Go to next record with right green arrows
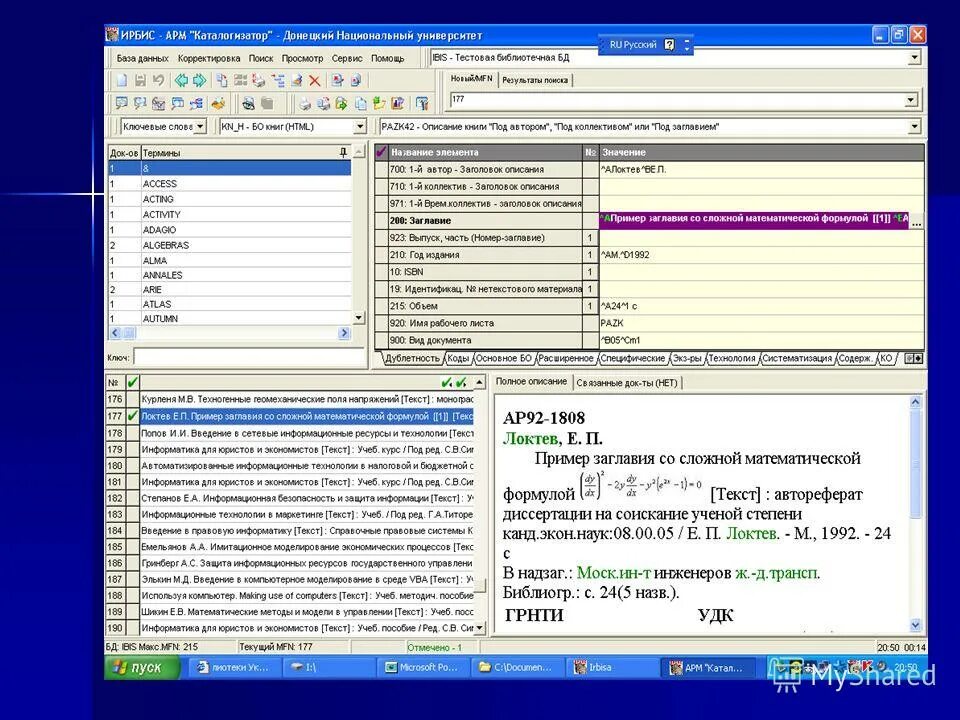Viewport: 960px width, 720px height. tap(200, 80)
